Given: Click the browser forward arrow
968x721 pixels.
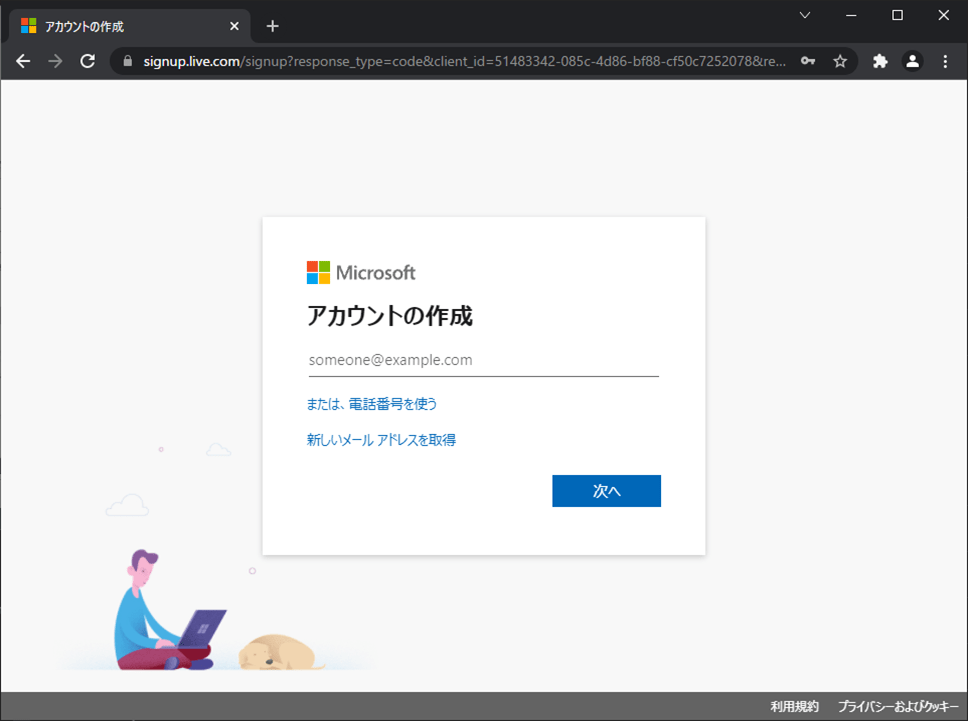Looking at the screenshot, I should point(56,61).
